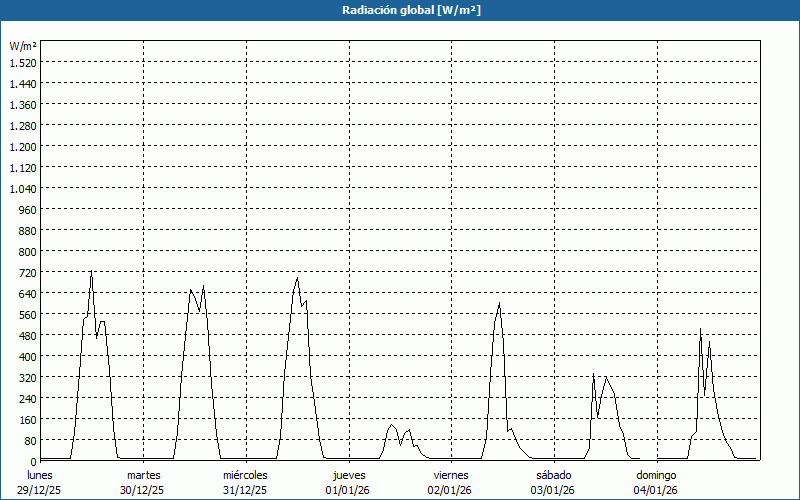
Task: Click the 29/12/25 date label
Action: pyautogui.click(x=41, y=490)
